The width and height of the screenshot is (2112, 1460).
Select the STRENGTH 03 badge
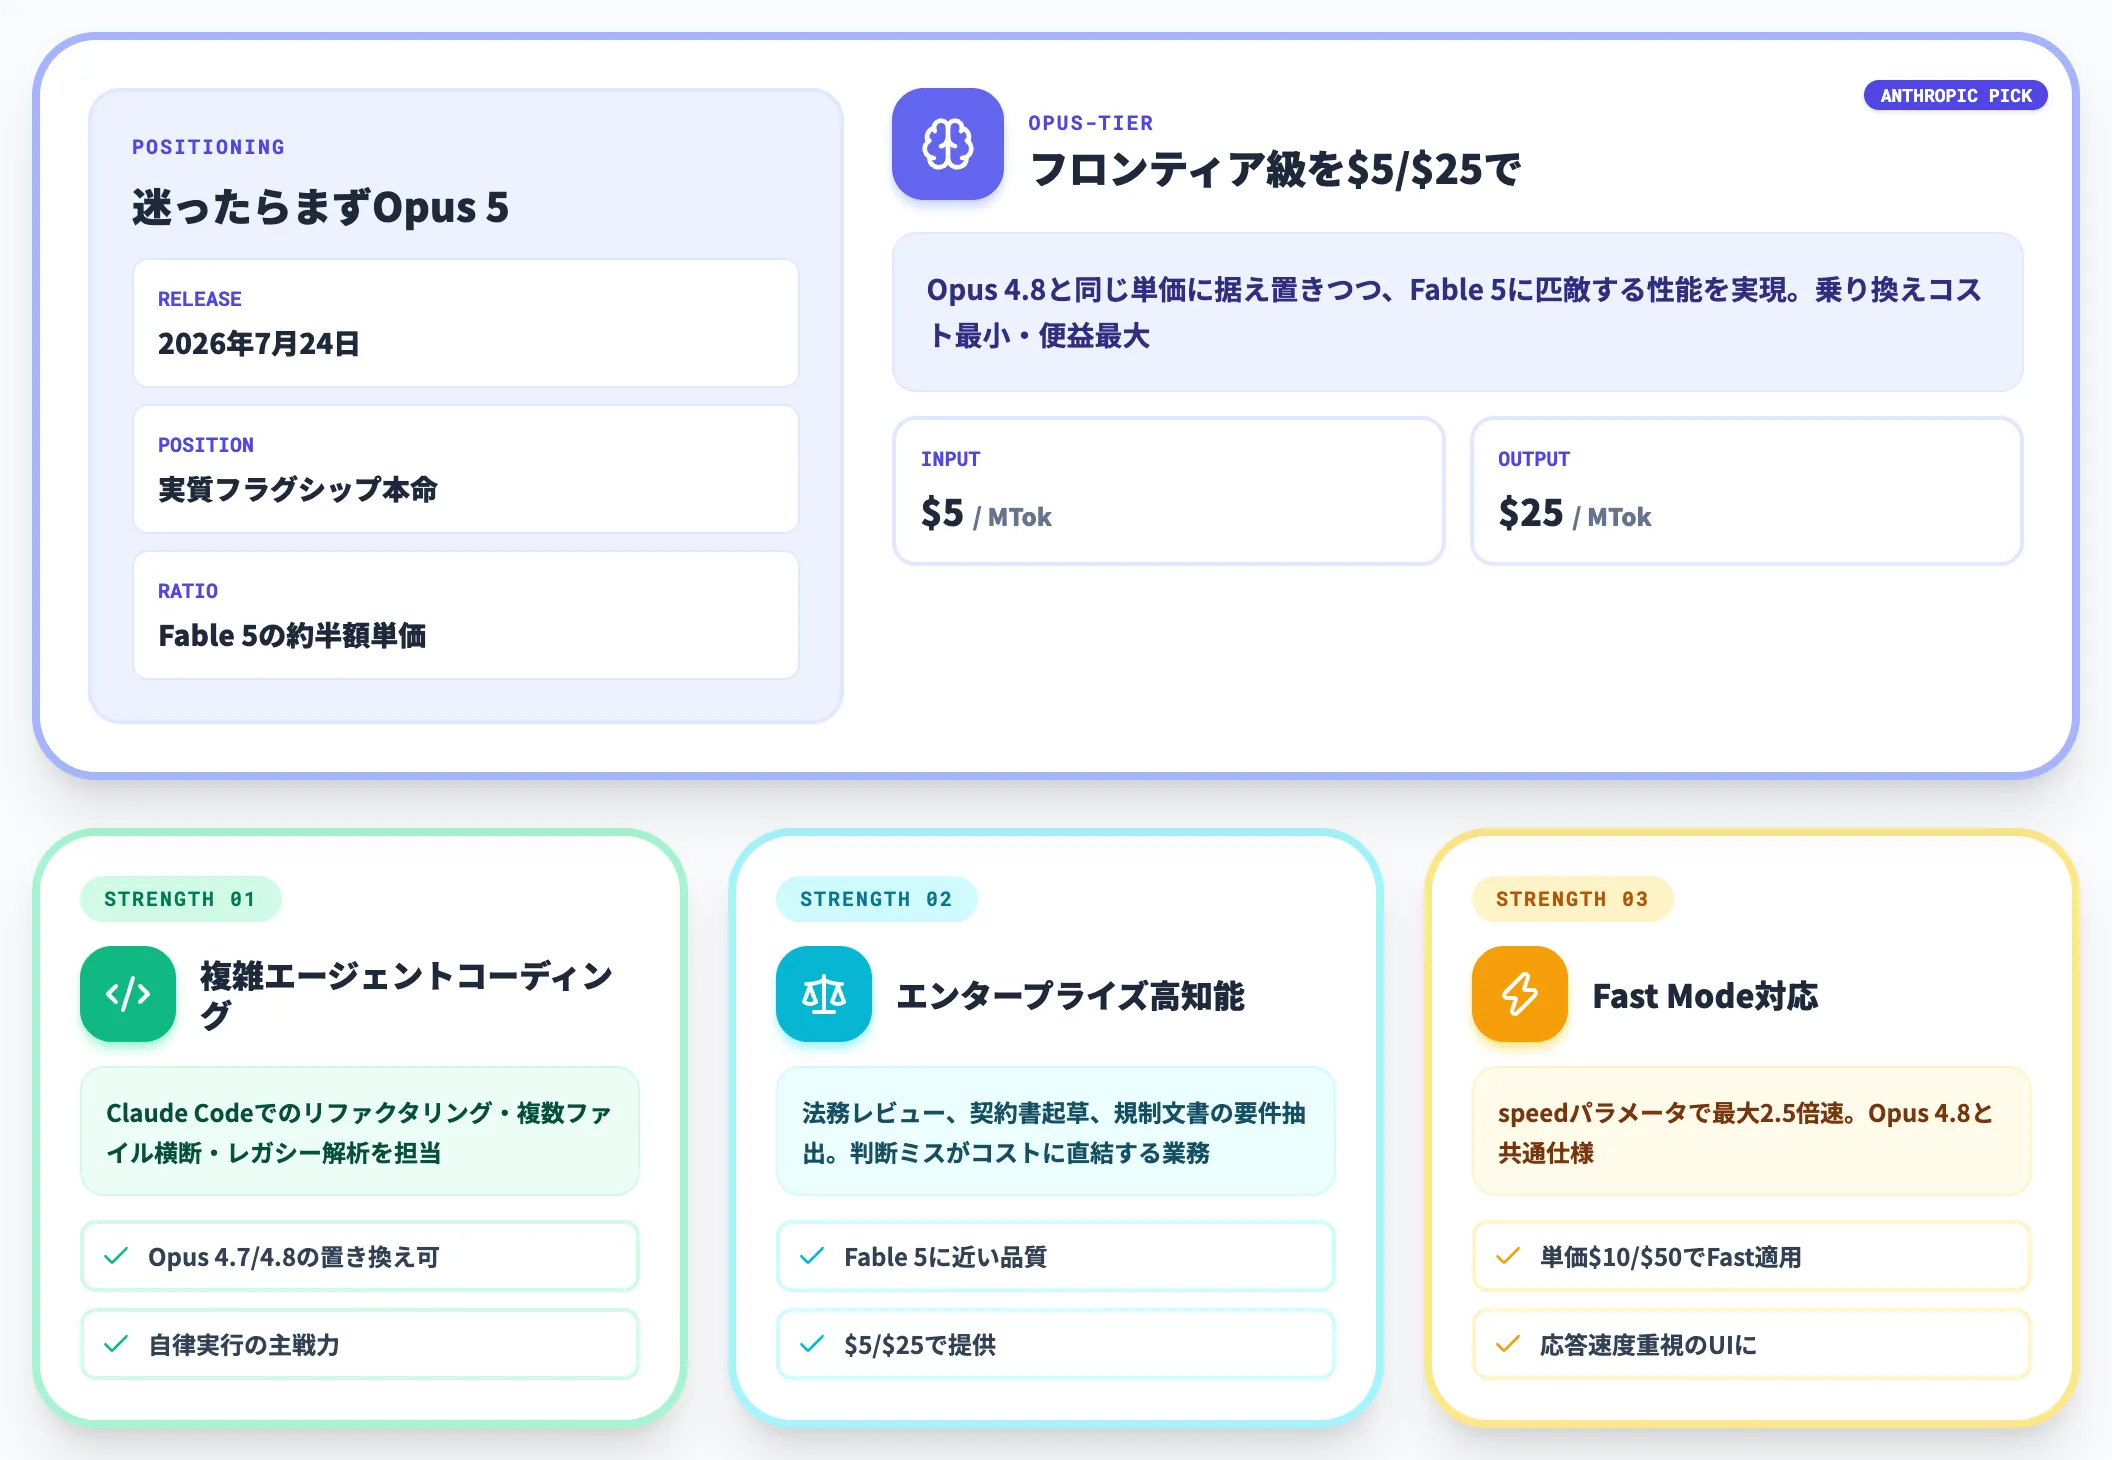tap(1572, 899)
